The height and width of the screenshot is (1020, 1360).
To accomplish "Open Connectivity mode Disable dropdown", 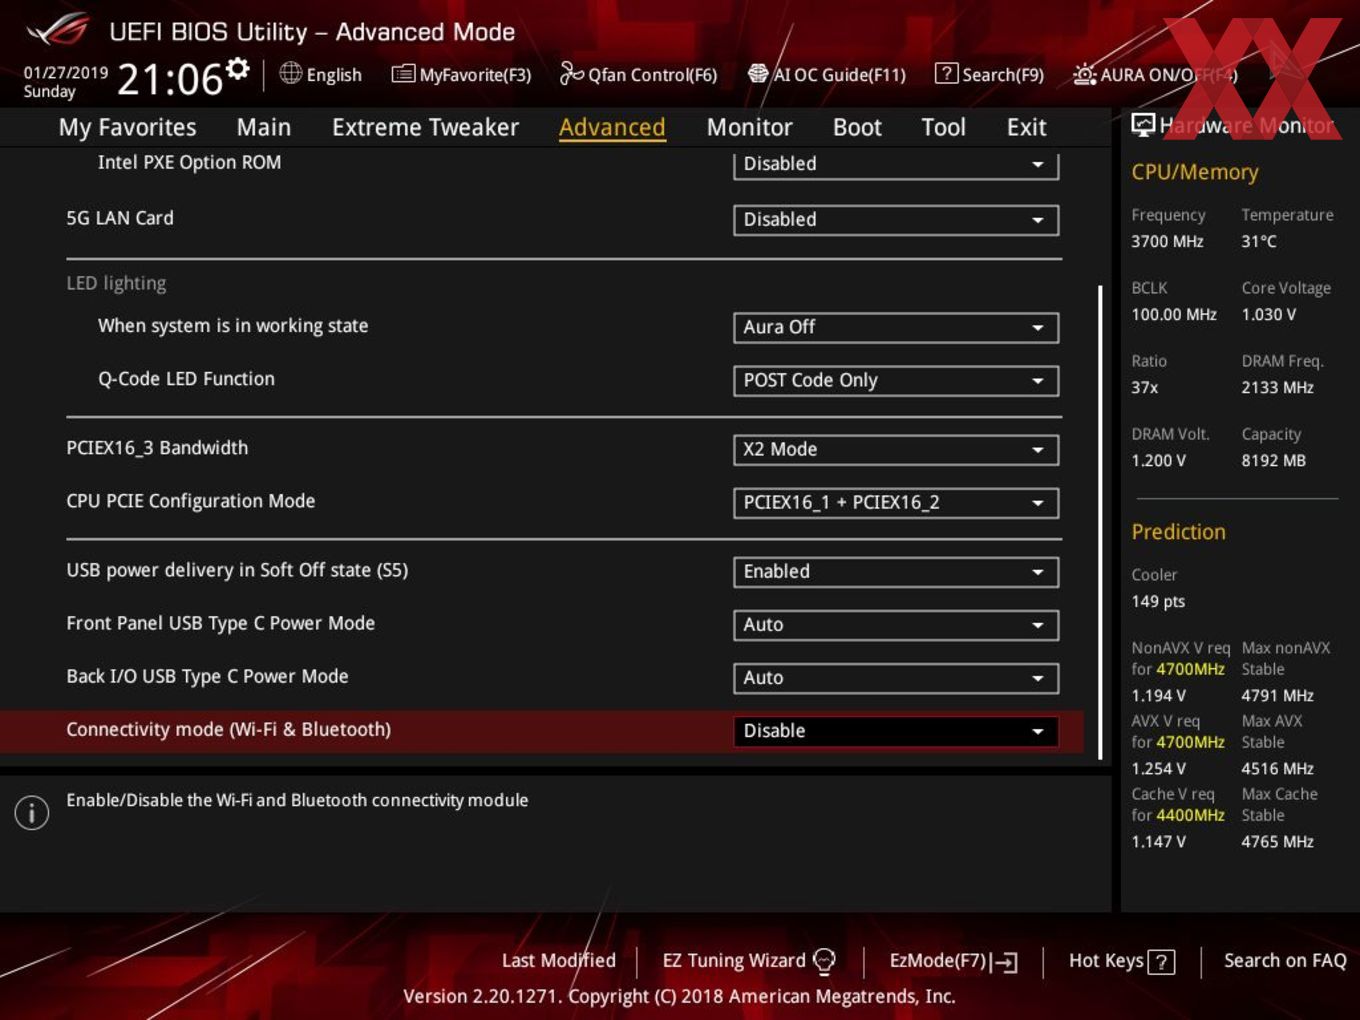I will click(x=896, y=731).
